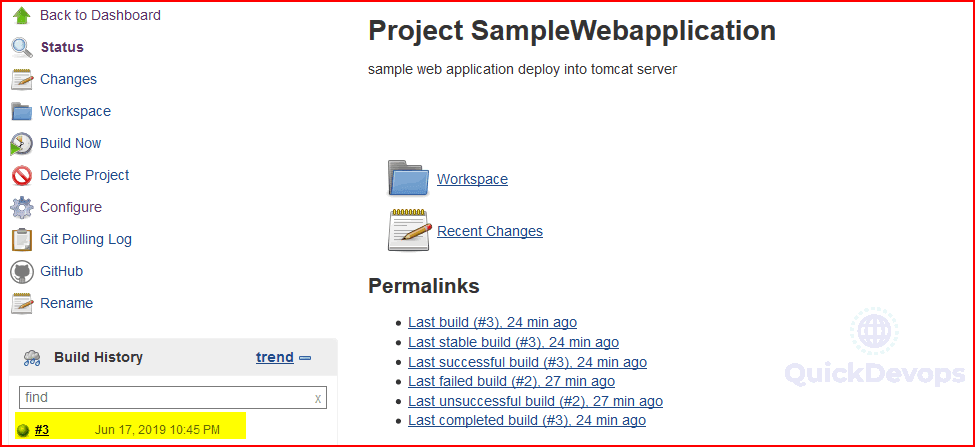Screen dimensions: 975x447
Task: Select the Configure sidebar menu item
Action: (x=71, y=207)
